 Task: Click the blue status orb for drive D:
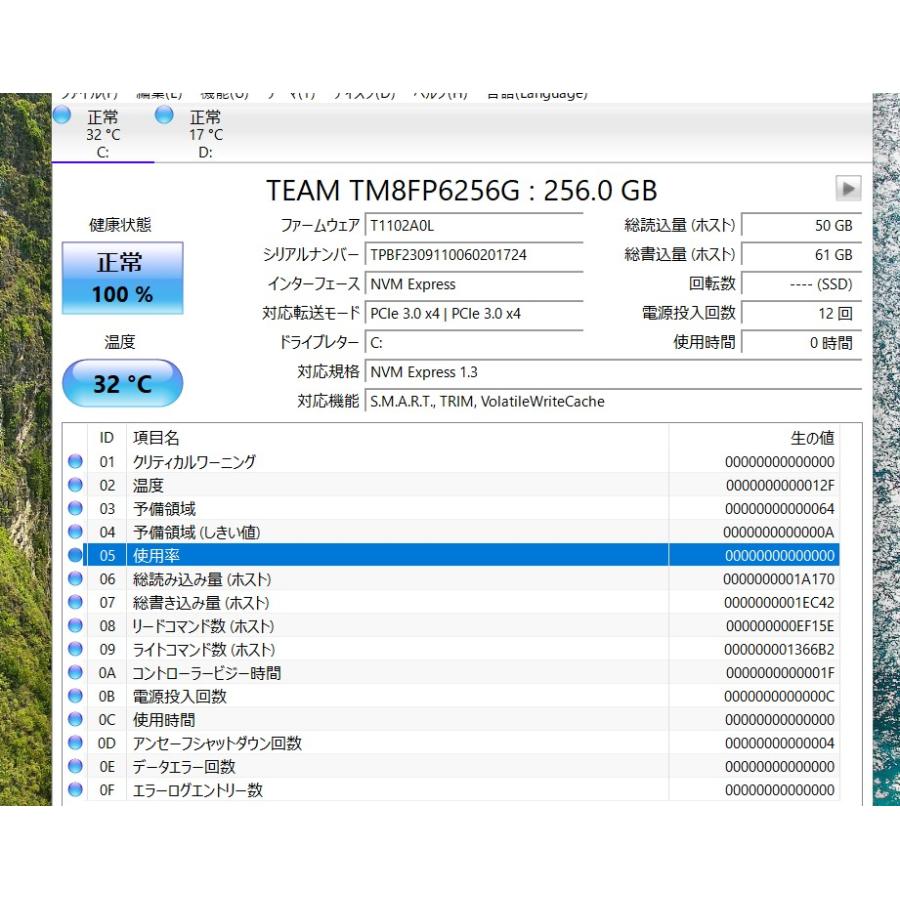(164, 115)
